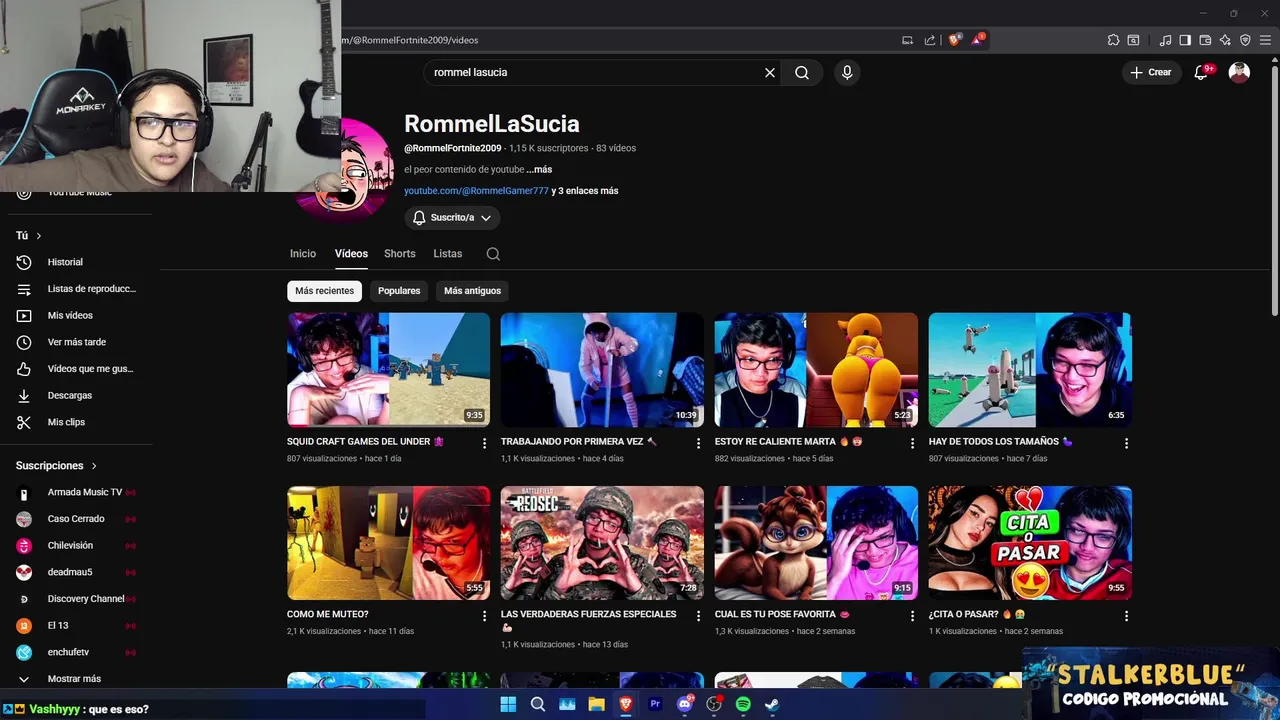Switch to the Inicio tab
1280x720 pixels.
point(303,254)
